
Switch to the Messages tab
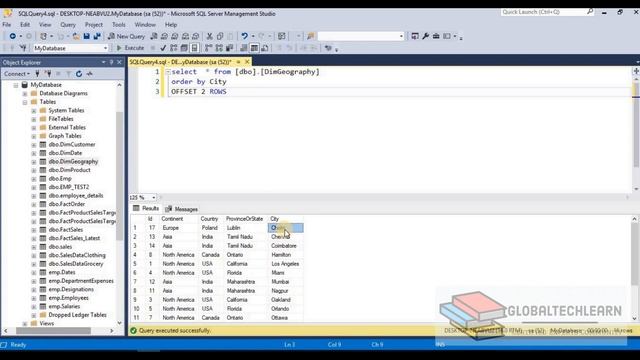click(x=182, y=209)
